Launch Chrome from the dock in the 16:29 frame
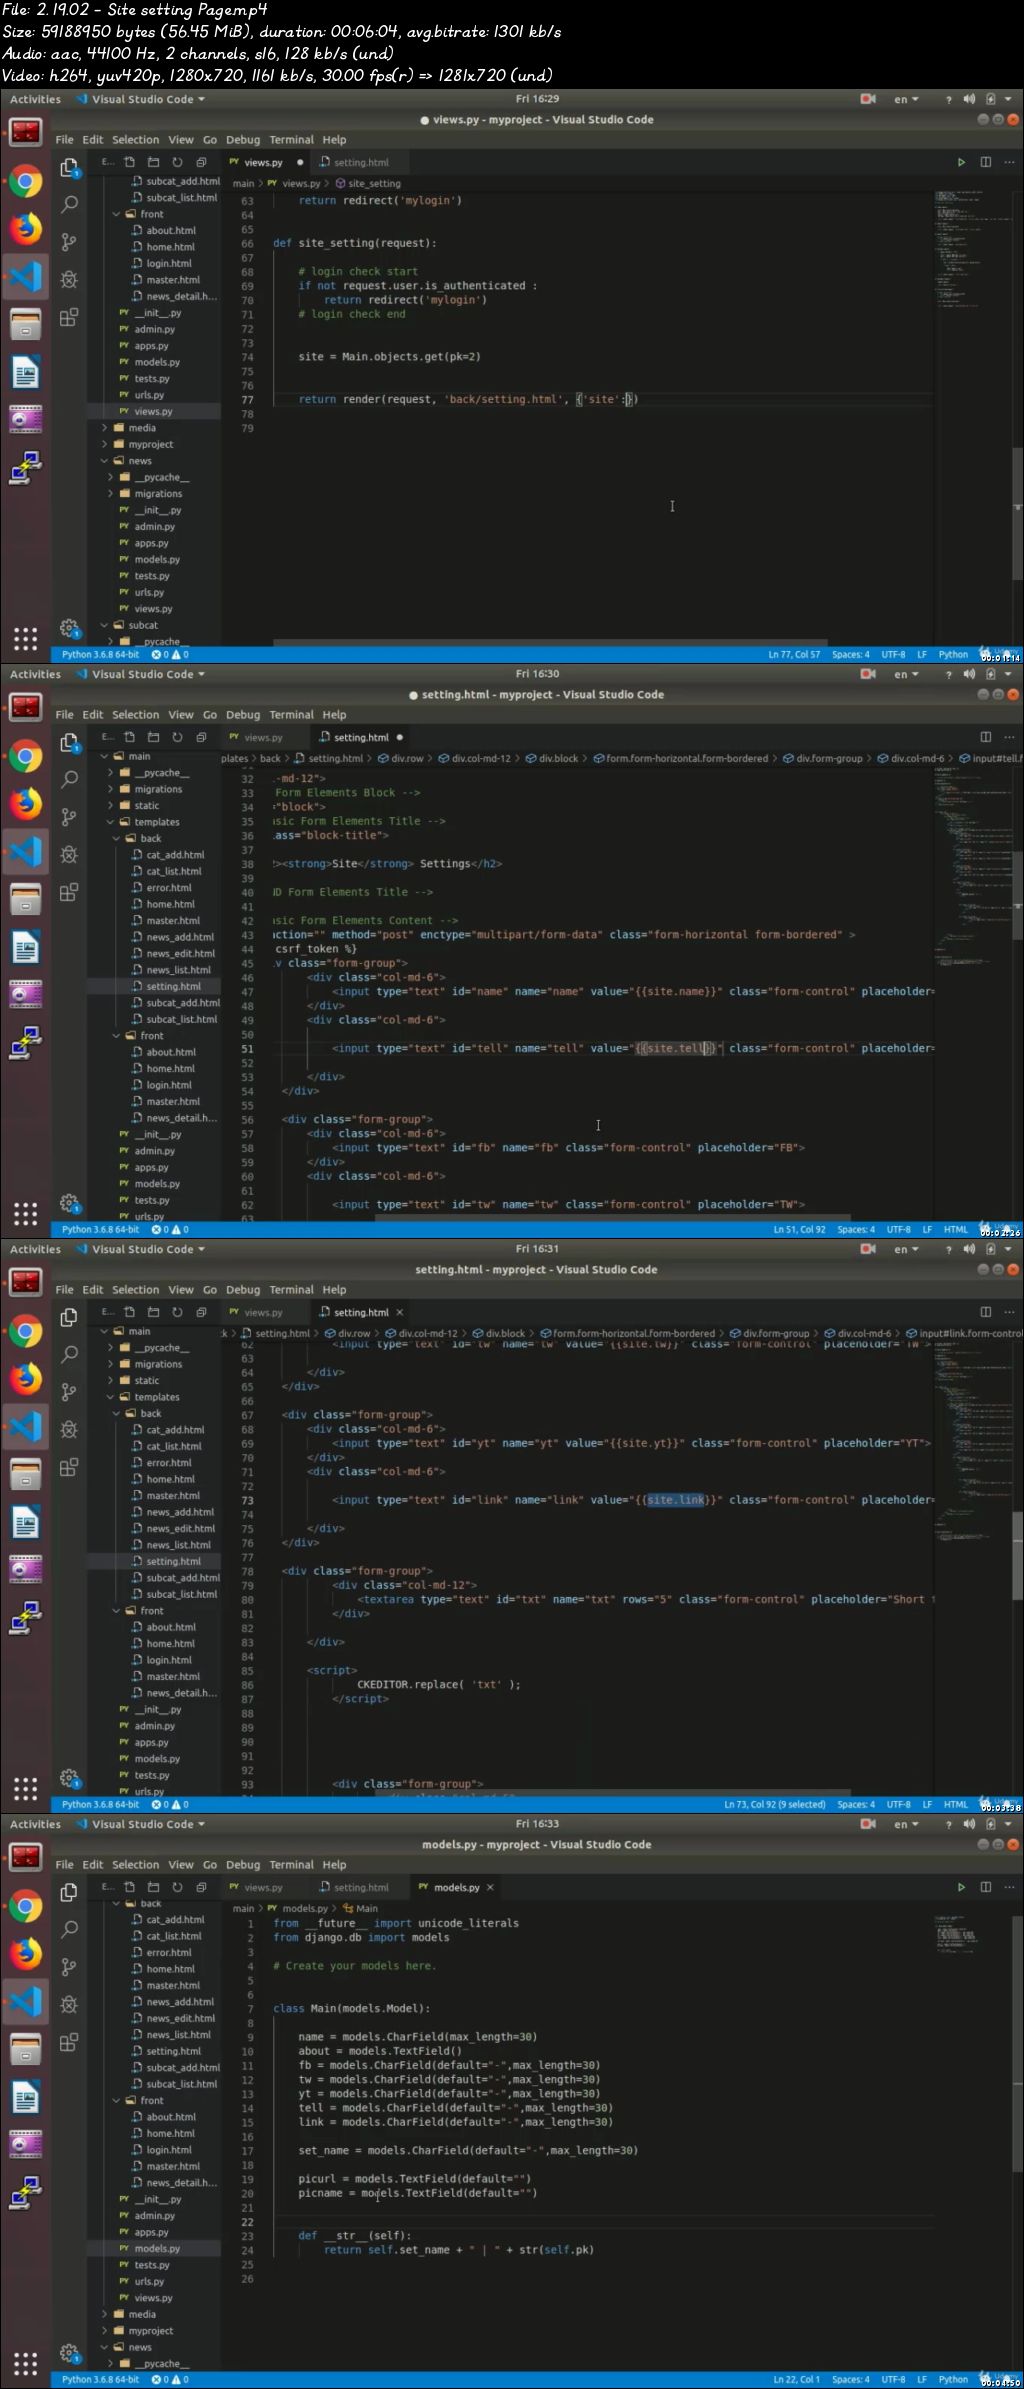1024x2389 pixels. point(26,182)
